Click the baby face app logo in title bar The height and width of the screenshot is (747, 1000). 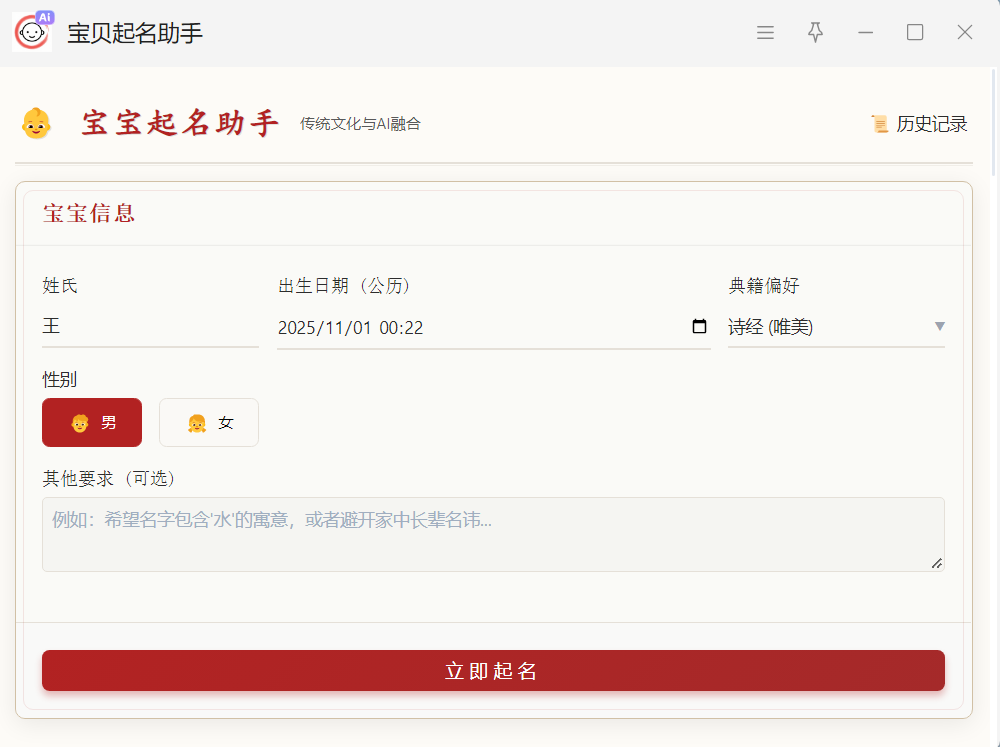[x=32, y=32]
